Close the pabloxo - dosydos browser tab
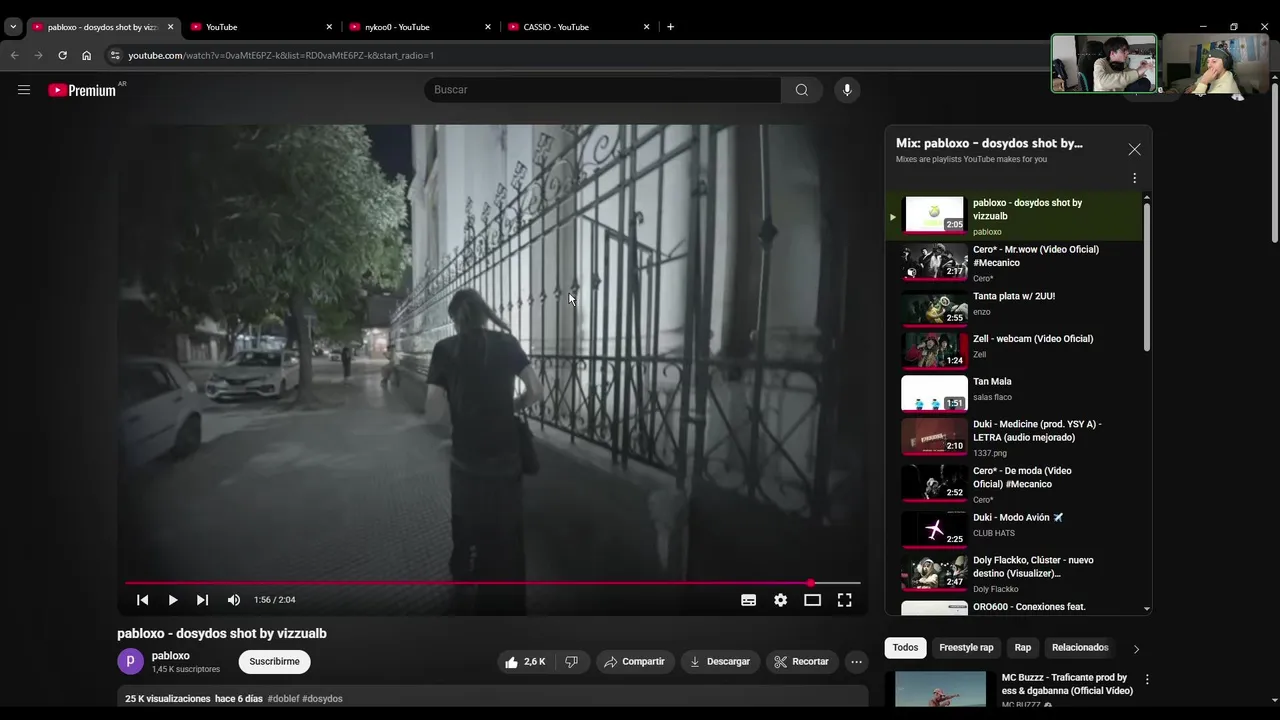The height and width of the screenshot is (720, 1280). coord(170,27)
